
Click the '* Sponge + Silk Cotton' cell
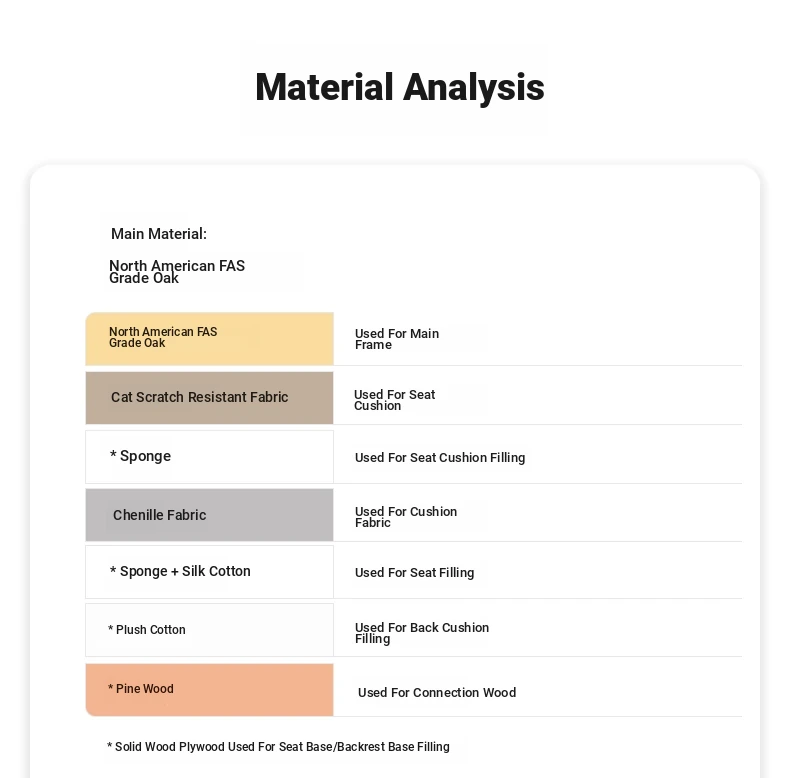point(209,572)
